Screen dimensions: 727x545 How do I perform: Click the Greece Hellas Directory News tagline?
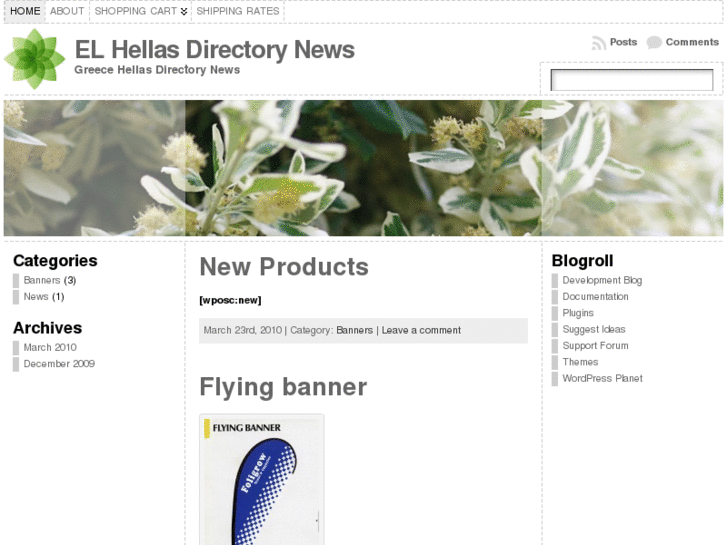pos(157,70)
